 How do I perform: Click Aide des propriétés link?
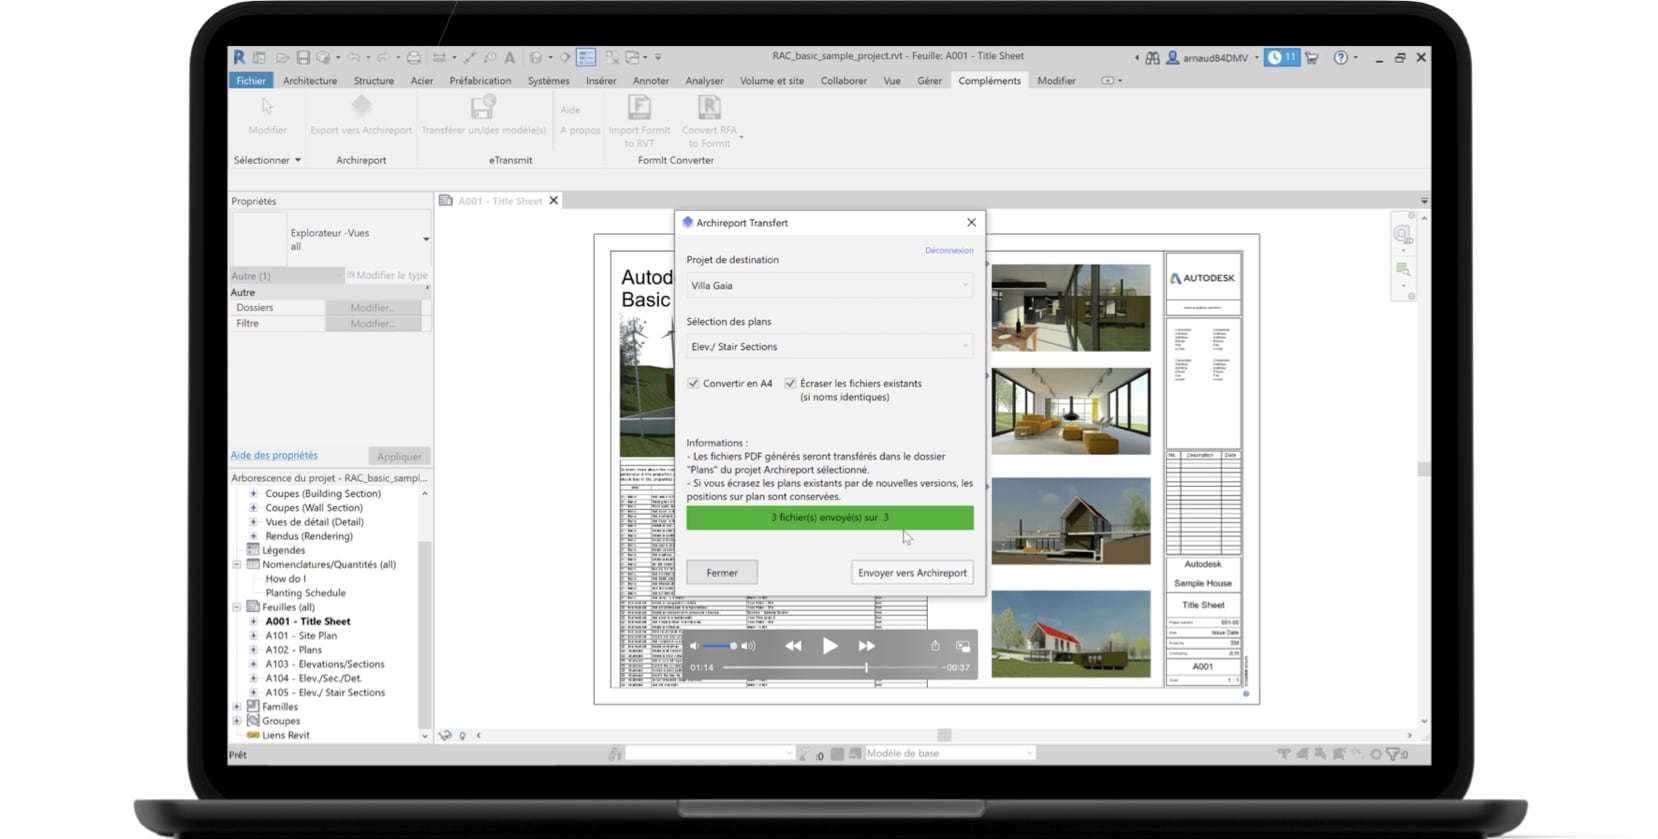[274, 455]
